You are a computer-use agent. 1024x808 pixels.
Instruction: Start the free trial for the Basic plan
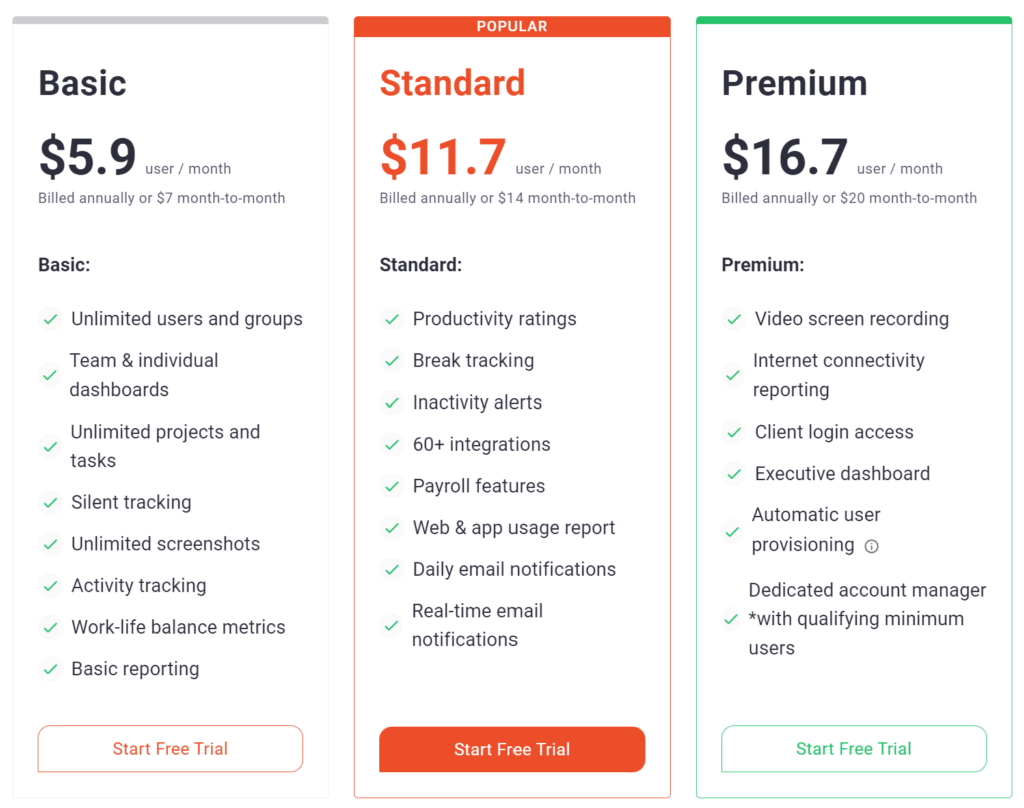169,748
